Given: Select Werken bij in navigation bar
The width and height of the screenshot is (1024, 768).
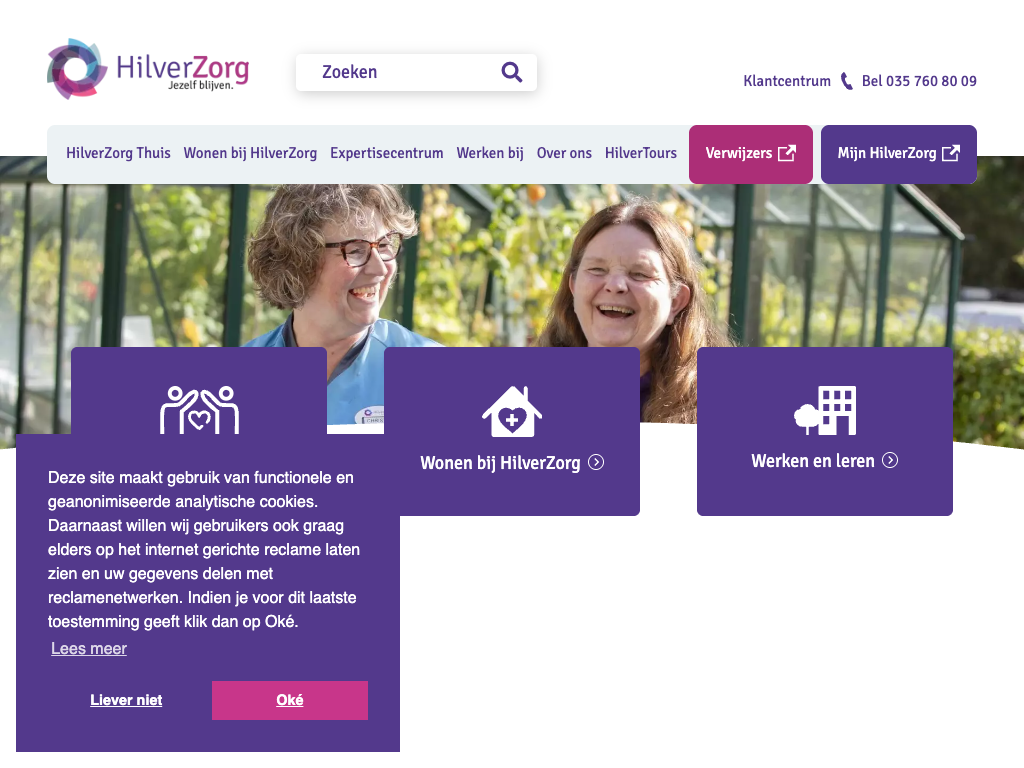Looking at the screenshot, I should click(x=490, y=153).
